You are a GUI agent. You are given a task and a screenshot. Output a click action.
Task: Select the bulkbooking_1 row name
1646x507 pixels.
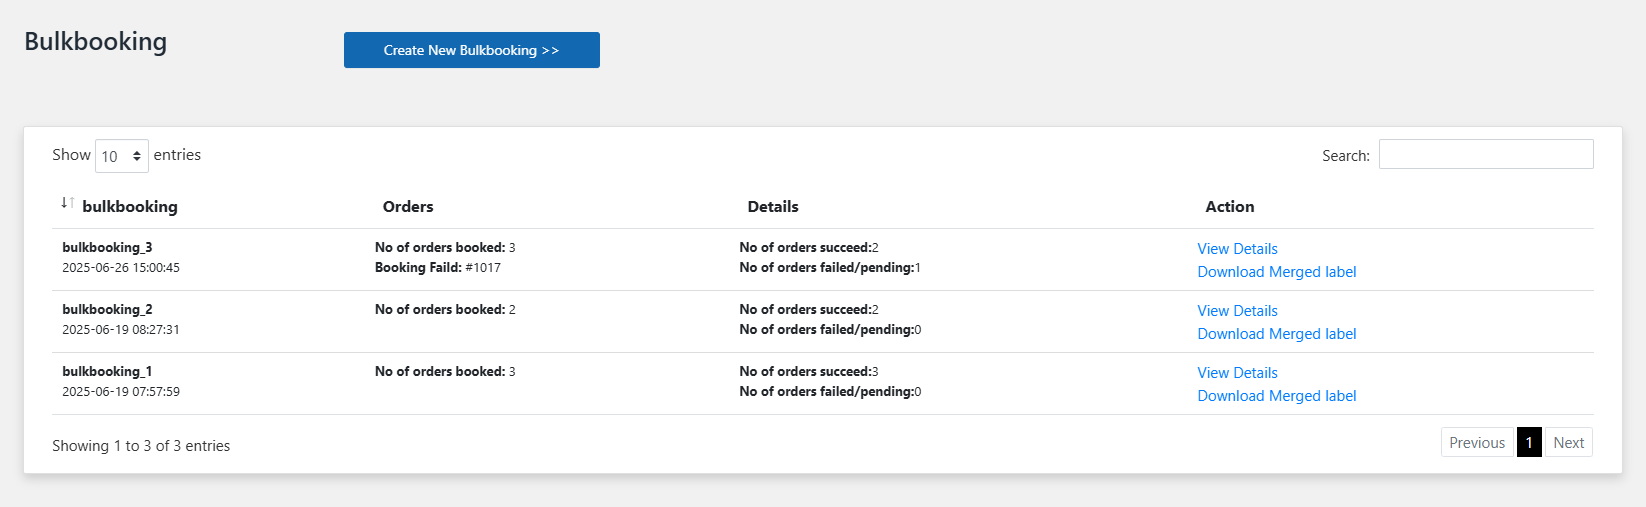(107, 372)
